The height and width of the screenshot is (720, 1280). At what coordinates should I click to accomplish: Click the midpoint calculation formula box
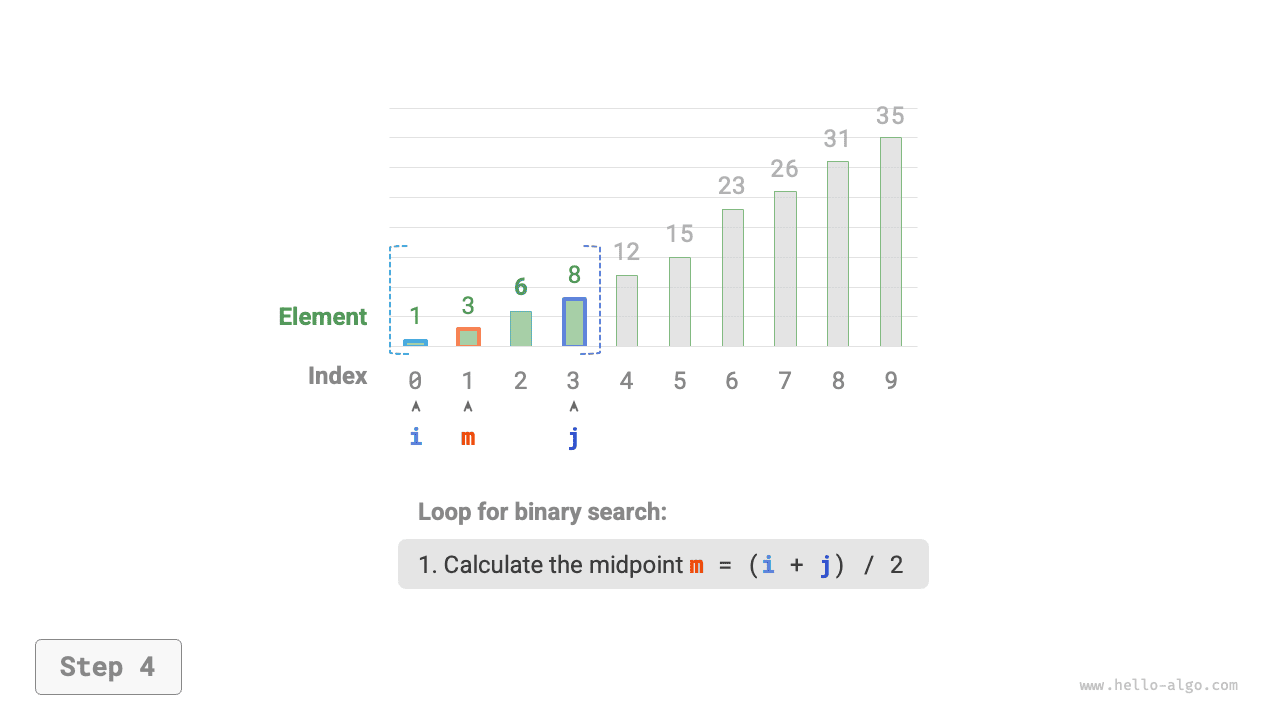click(663, 564)
